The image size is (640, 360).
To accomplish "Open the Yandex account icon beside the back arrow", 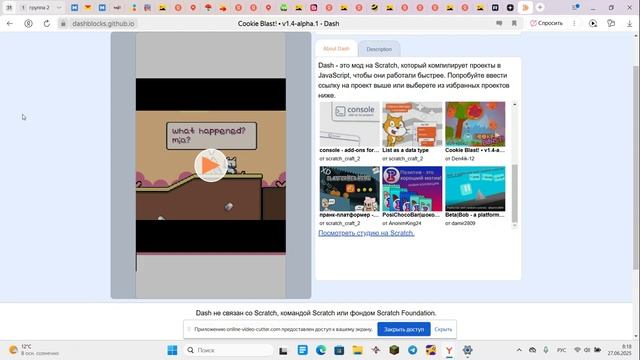I will [x=28, y=24].
